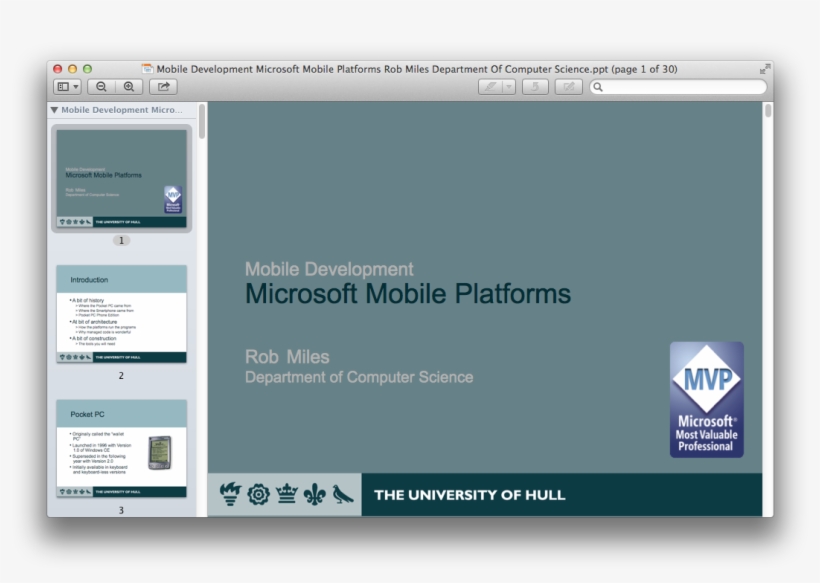Open the edit markup toolbar button
This screenshot has width=820, height=583.
[569, 87]
